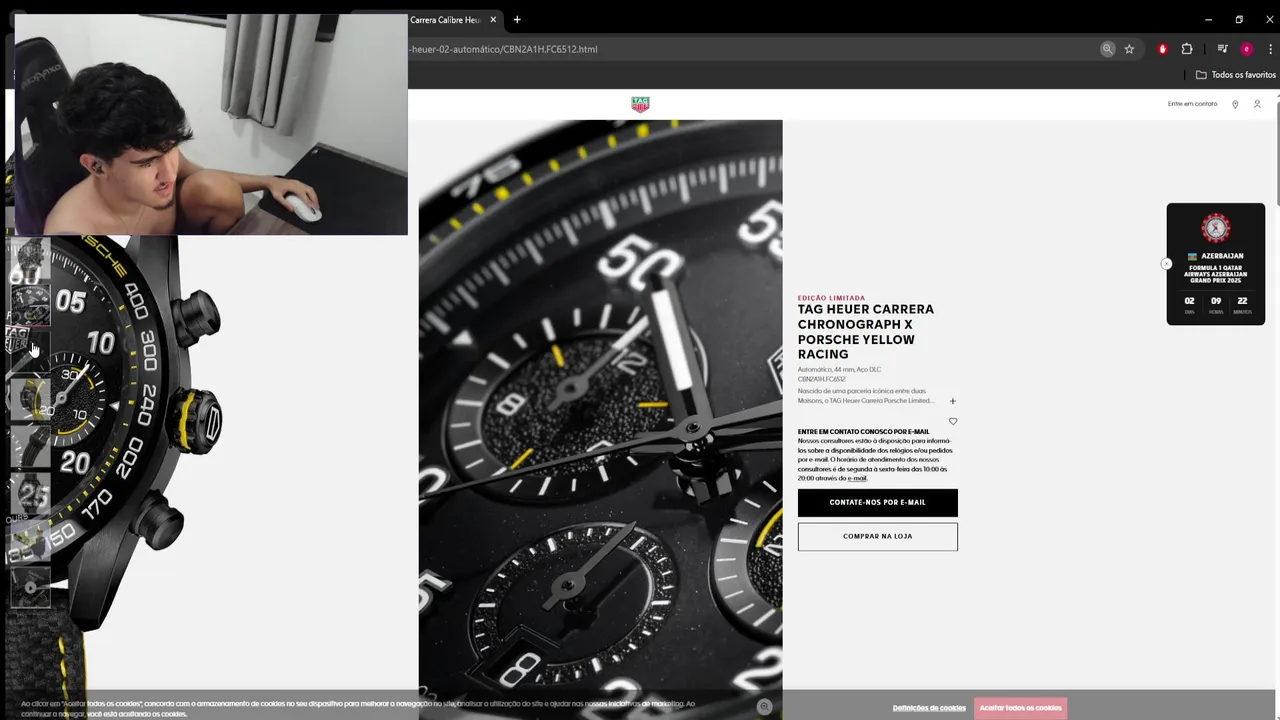
Task: Open the user account icon in header
Action: click(1257, 104)
